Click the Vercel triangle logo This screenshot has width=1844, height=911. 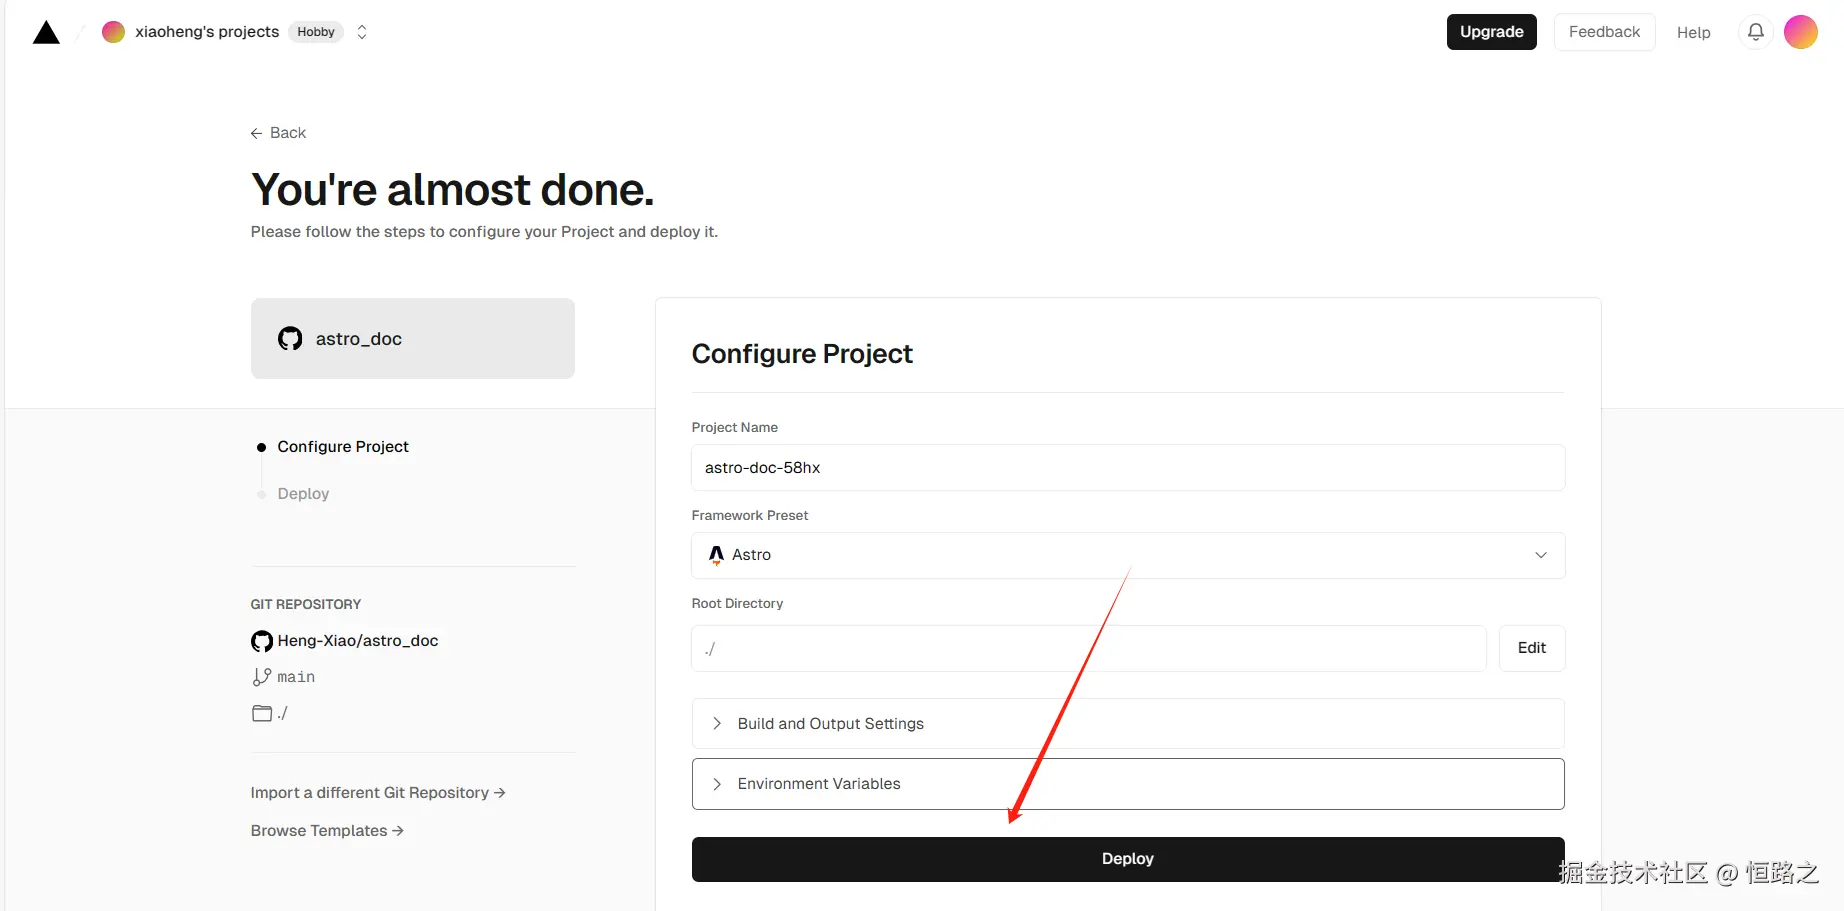(x=46, y=33)
